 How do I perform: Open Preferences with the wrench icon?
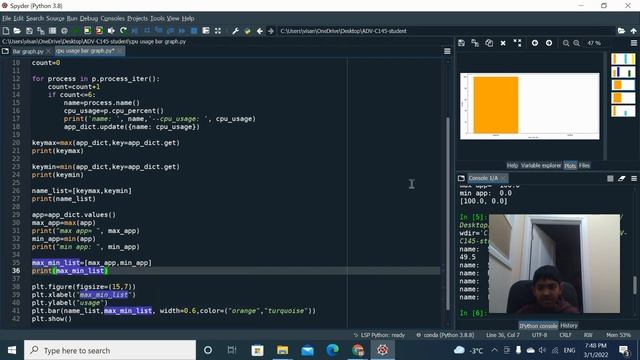236,31
